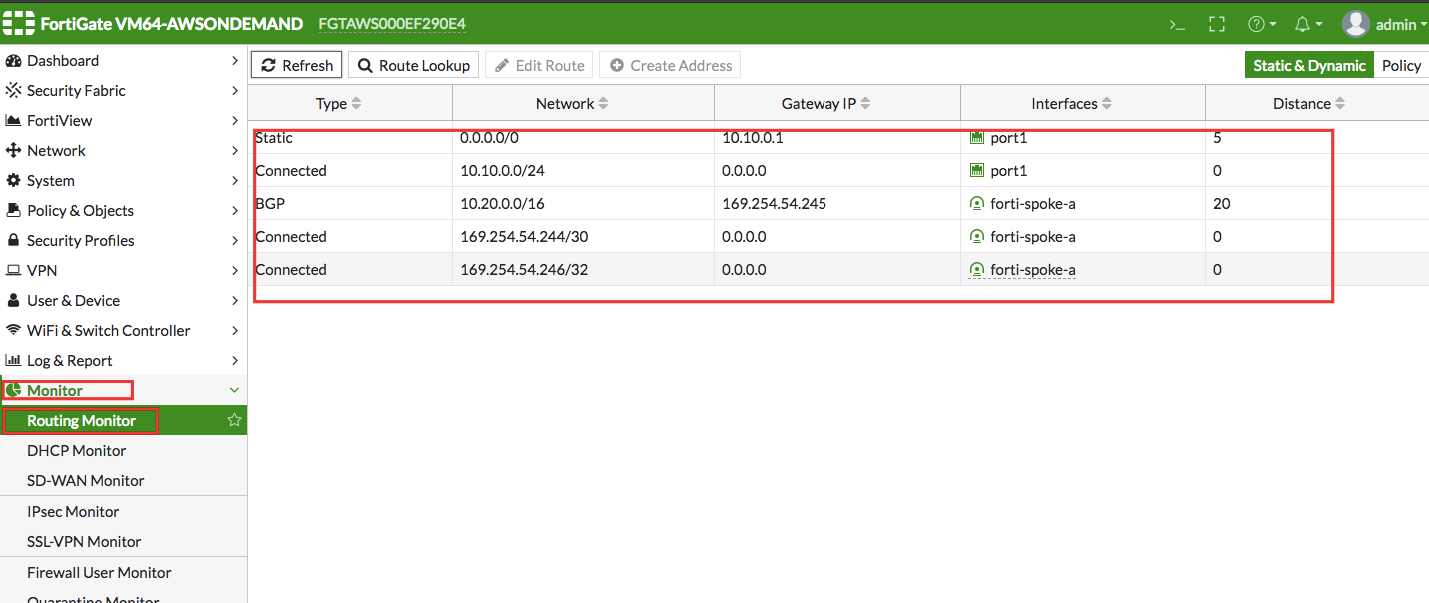Open the Dashboard menu
The height and width of the screenshot is (603, 1429).
click(x=123, y=61)
